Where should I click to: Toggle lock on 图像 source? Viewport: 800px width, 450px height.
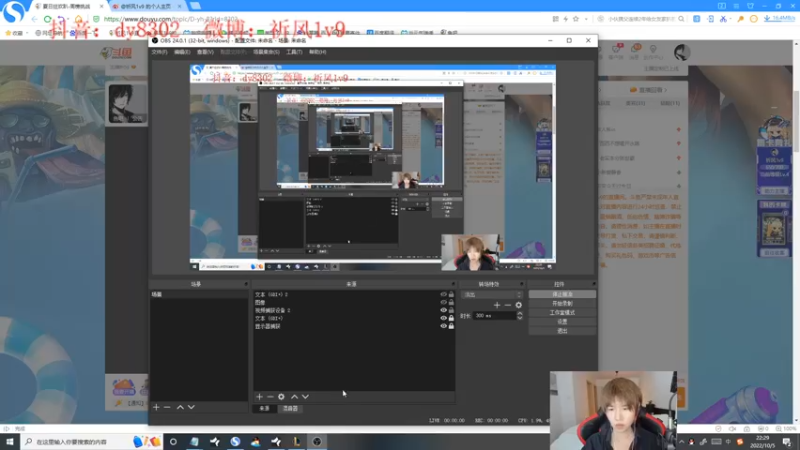tap(451, 303)
